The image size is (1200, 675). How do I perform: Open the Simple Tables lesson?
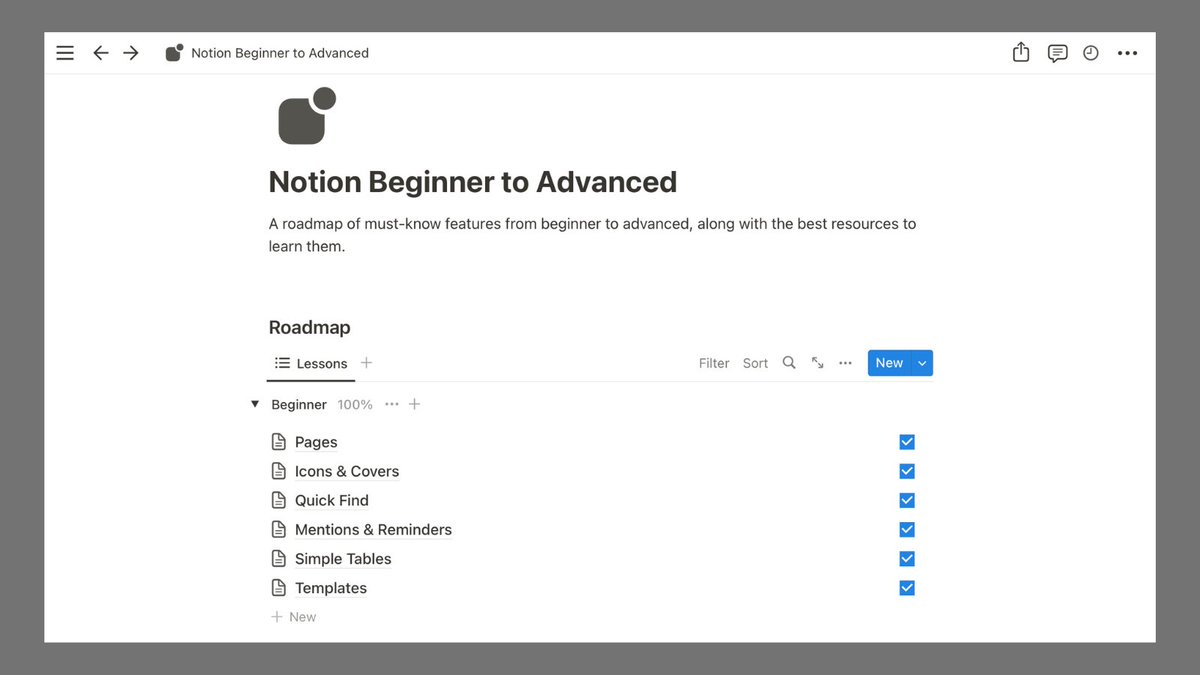tap(343, 558)
